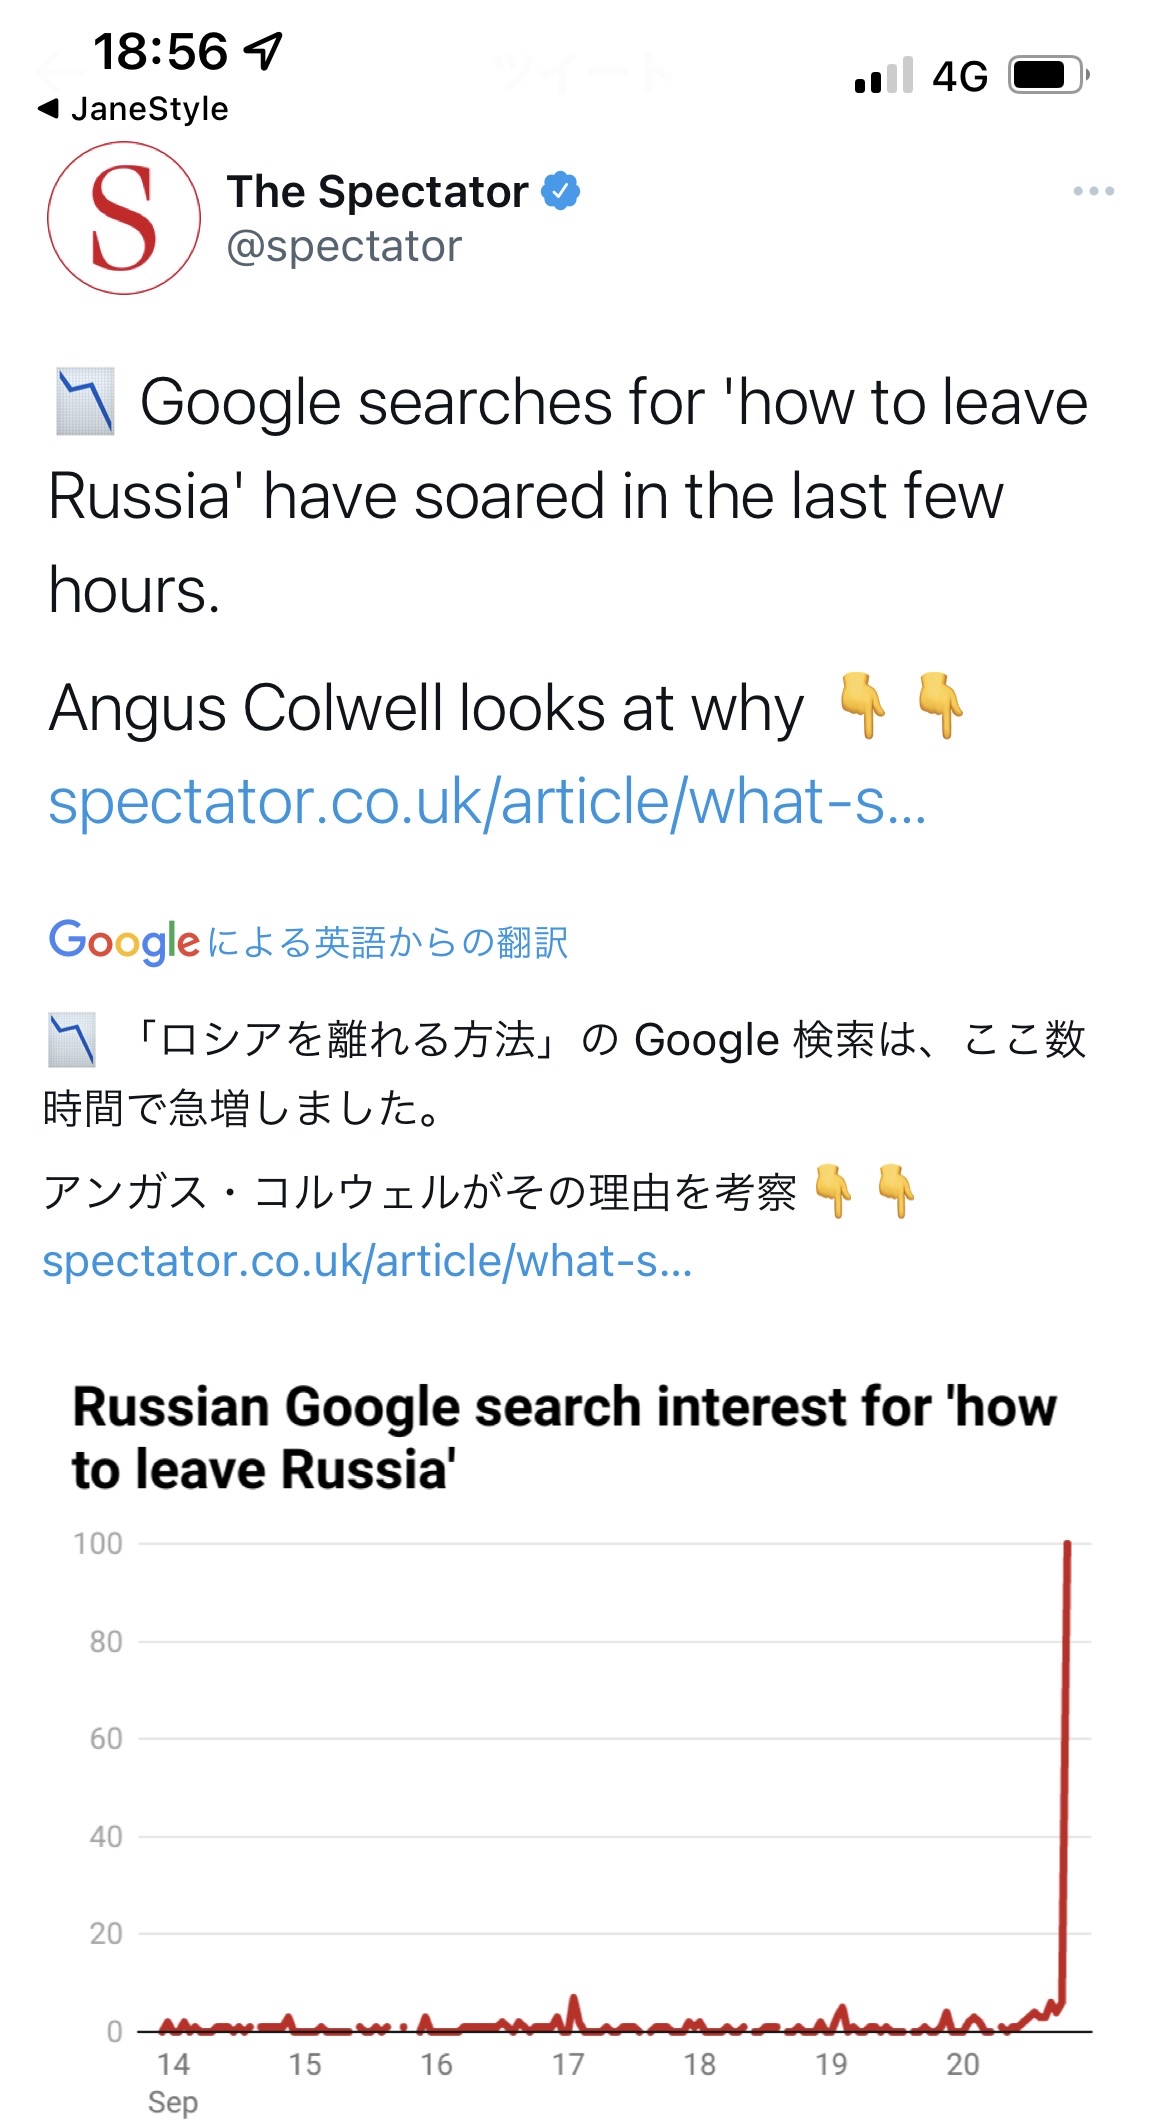Open the three-dots more menu
Screen dimensions: 1169x2121
click(x=1093, y=191)
